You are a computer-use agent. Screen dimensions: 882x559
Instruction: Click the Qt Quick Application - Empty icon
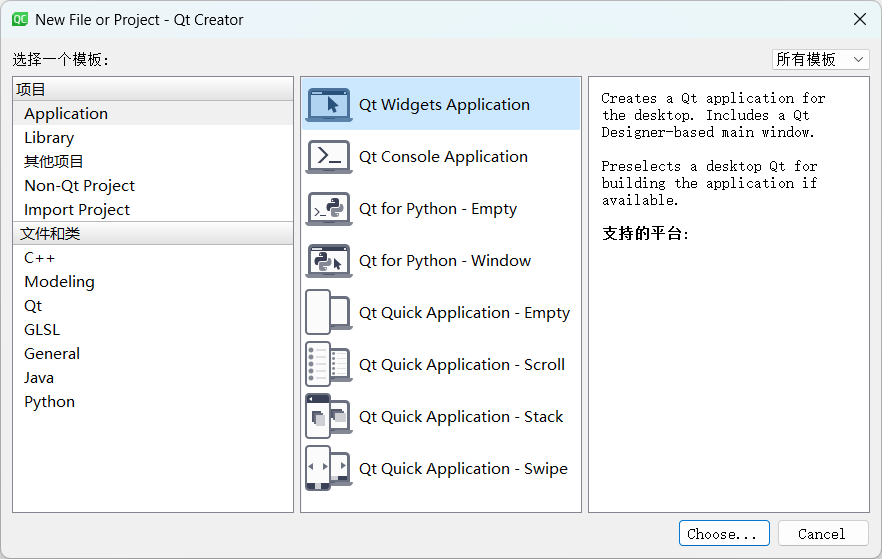click(x=328, y=313)
